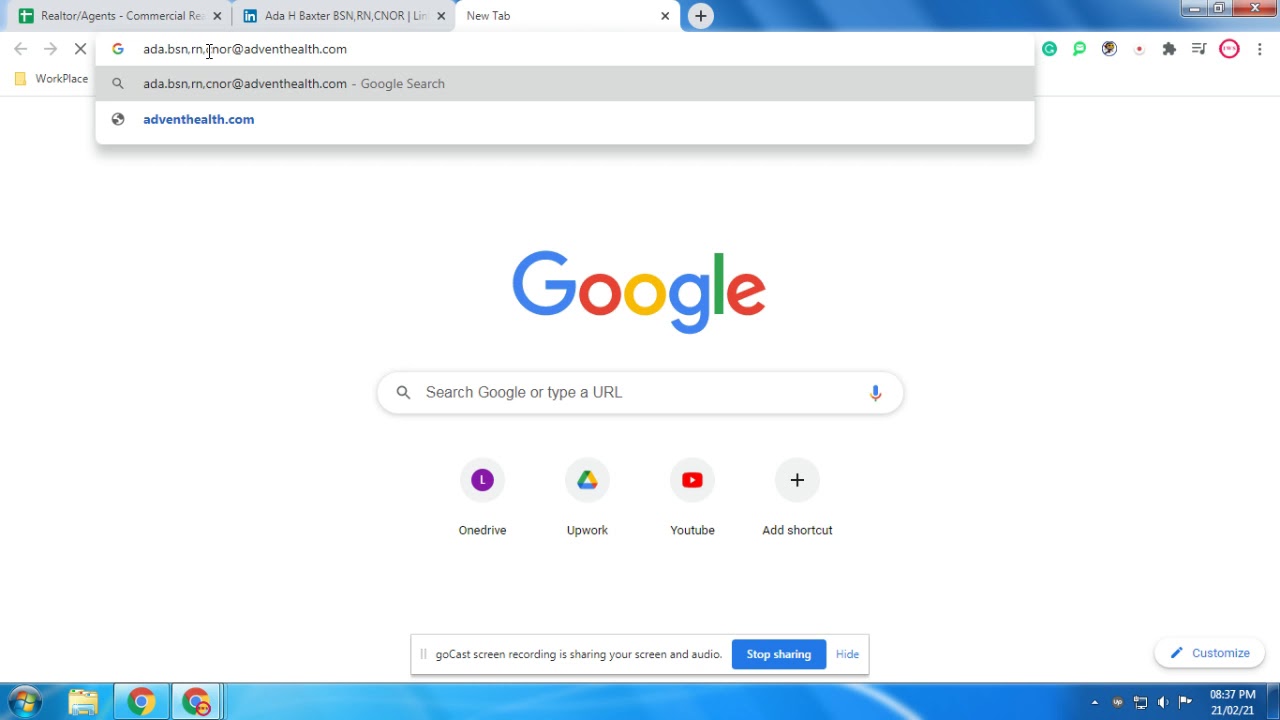Hide the goCast sharing bar
Viewport: 1280px width, 720px height.
pos(847,654)
